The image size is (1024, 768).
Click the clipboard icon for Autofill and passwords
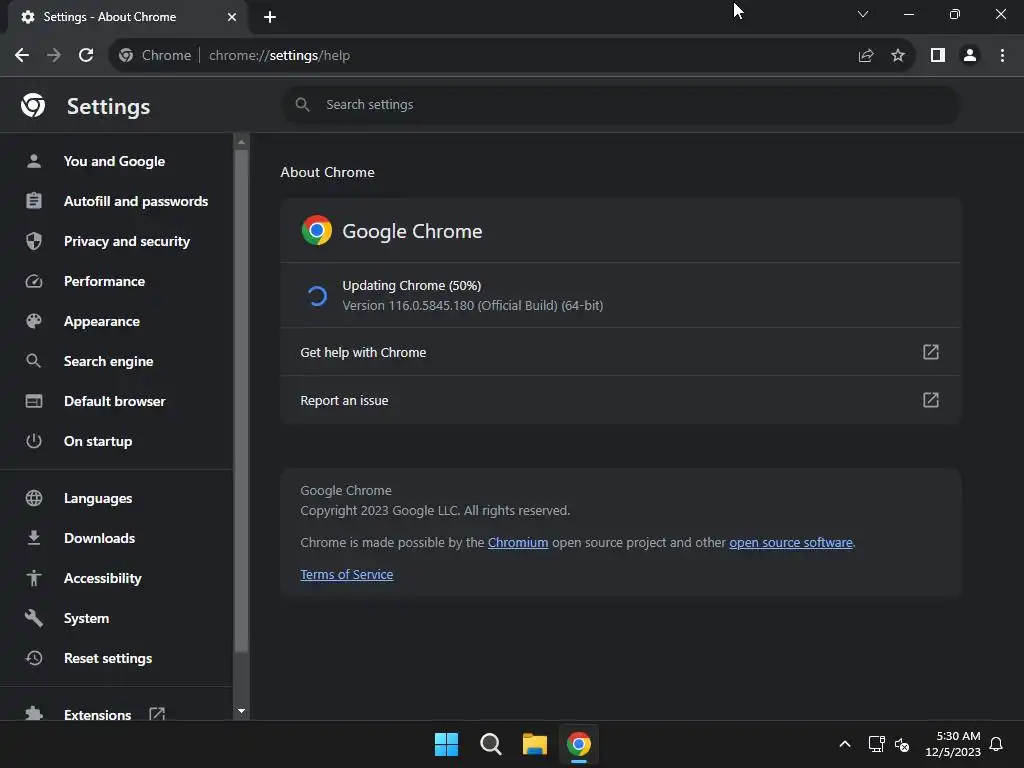pyautogui.click(x=34, y=201)
